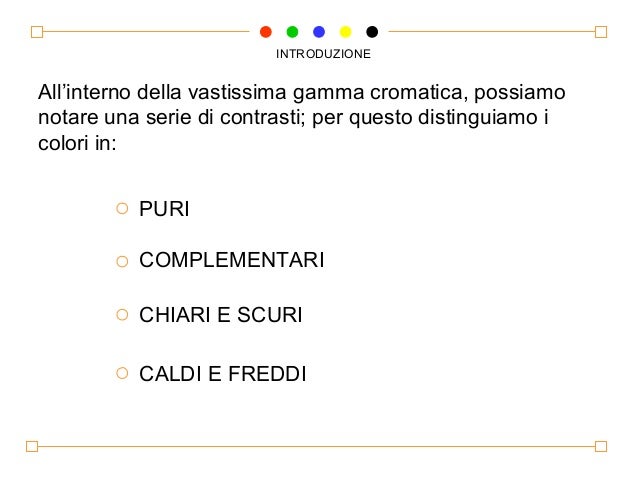638x479 pixels.
Task: Select the CALDI E FREDDI item
Action: 223,374
